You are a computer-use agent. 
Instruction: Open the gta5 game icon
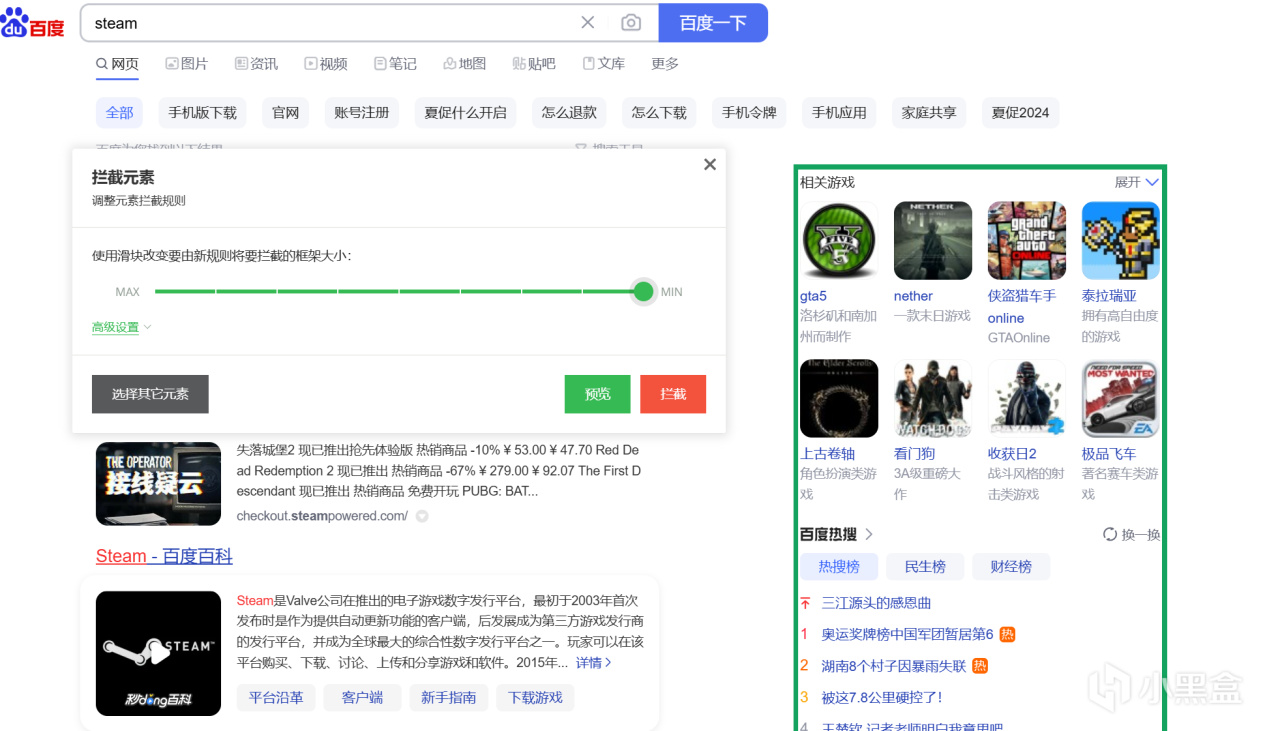(839, 241)
